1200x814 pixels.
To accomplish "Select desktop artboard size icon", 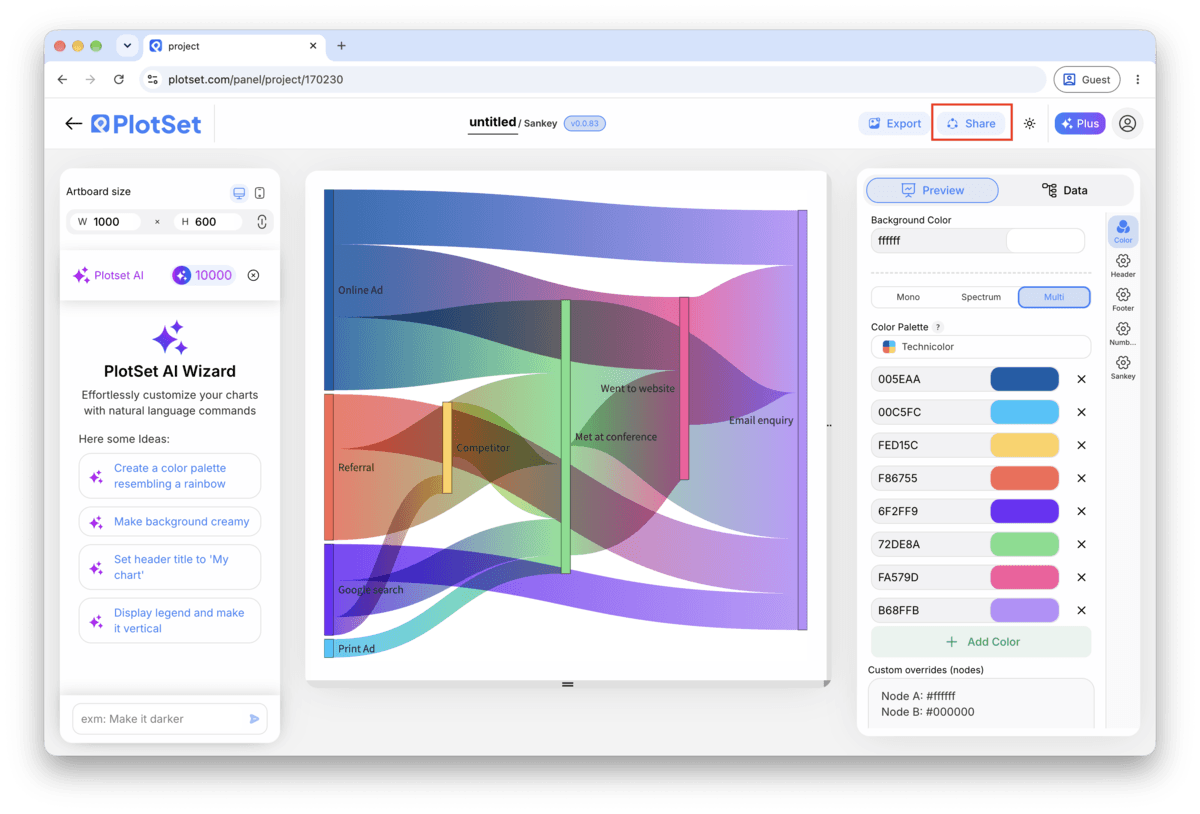I will [x=239, y=193].
